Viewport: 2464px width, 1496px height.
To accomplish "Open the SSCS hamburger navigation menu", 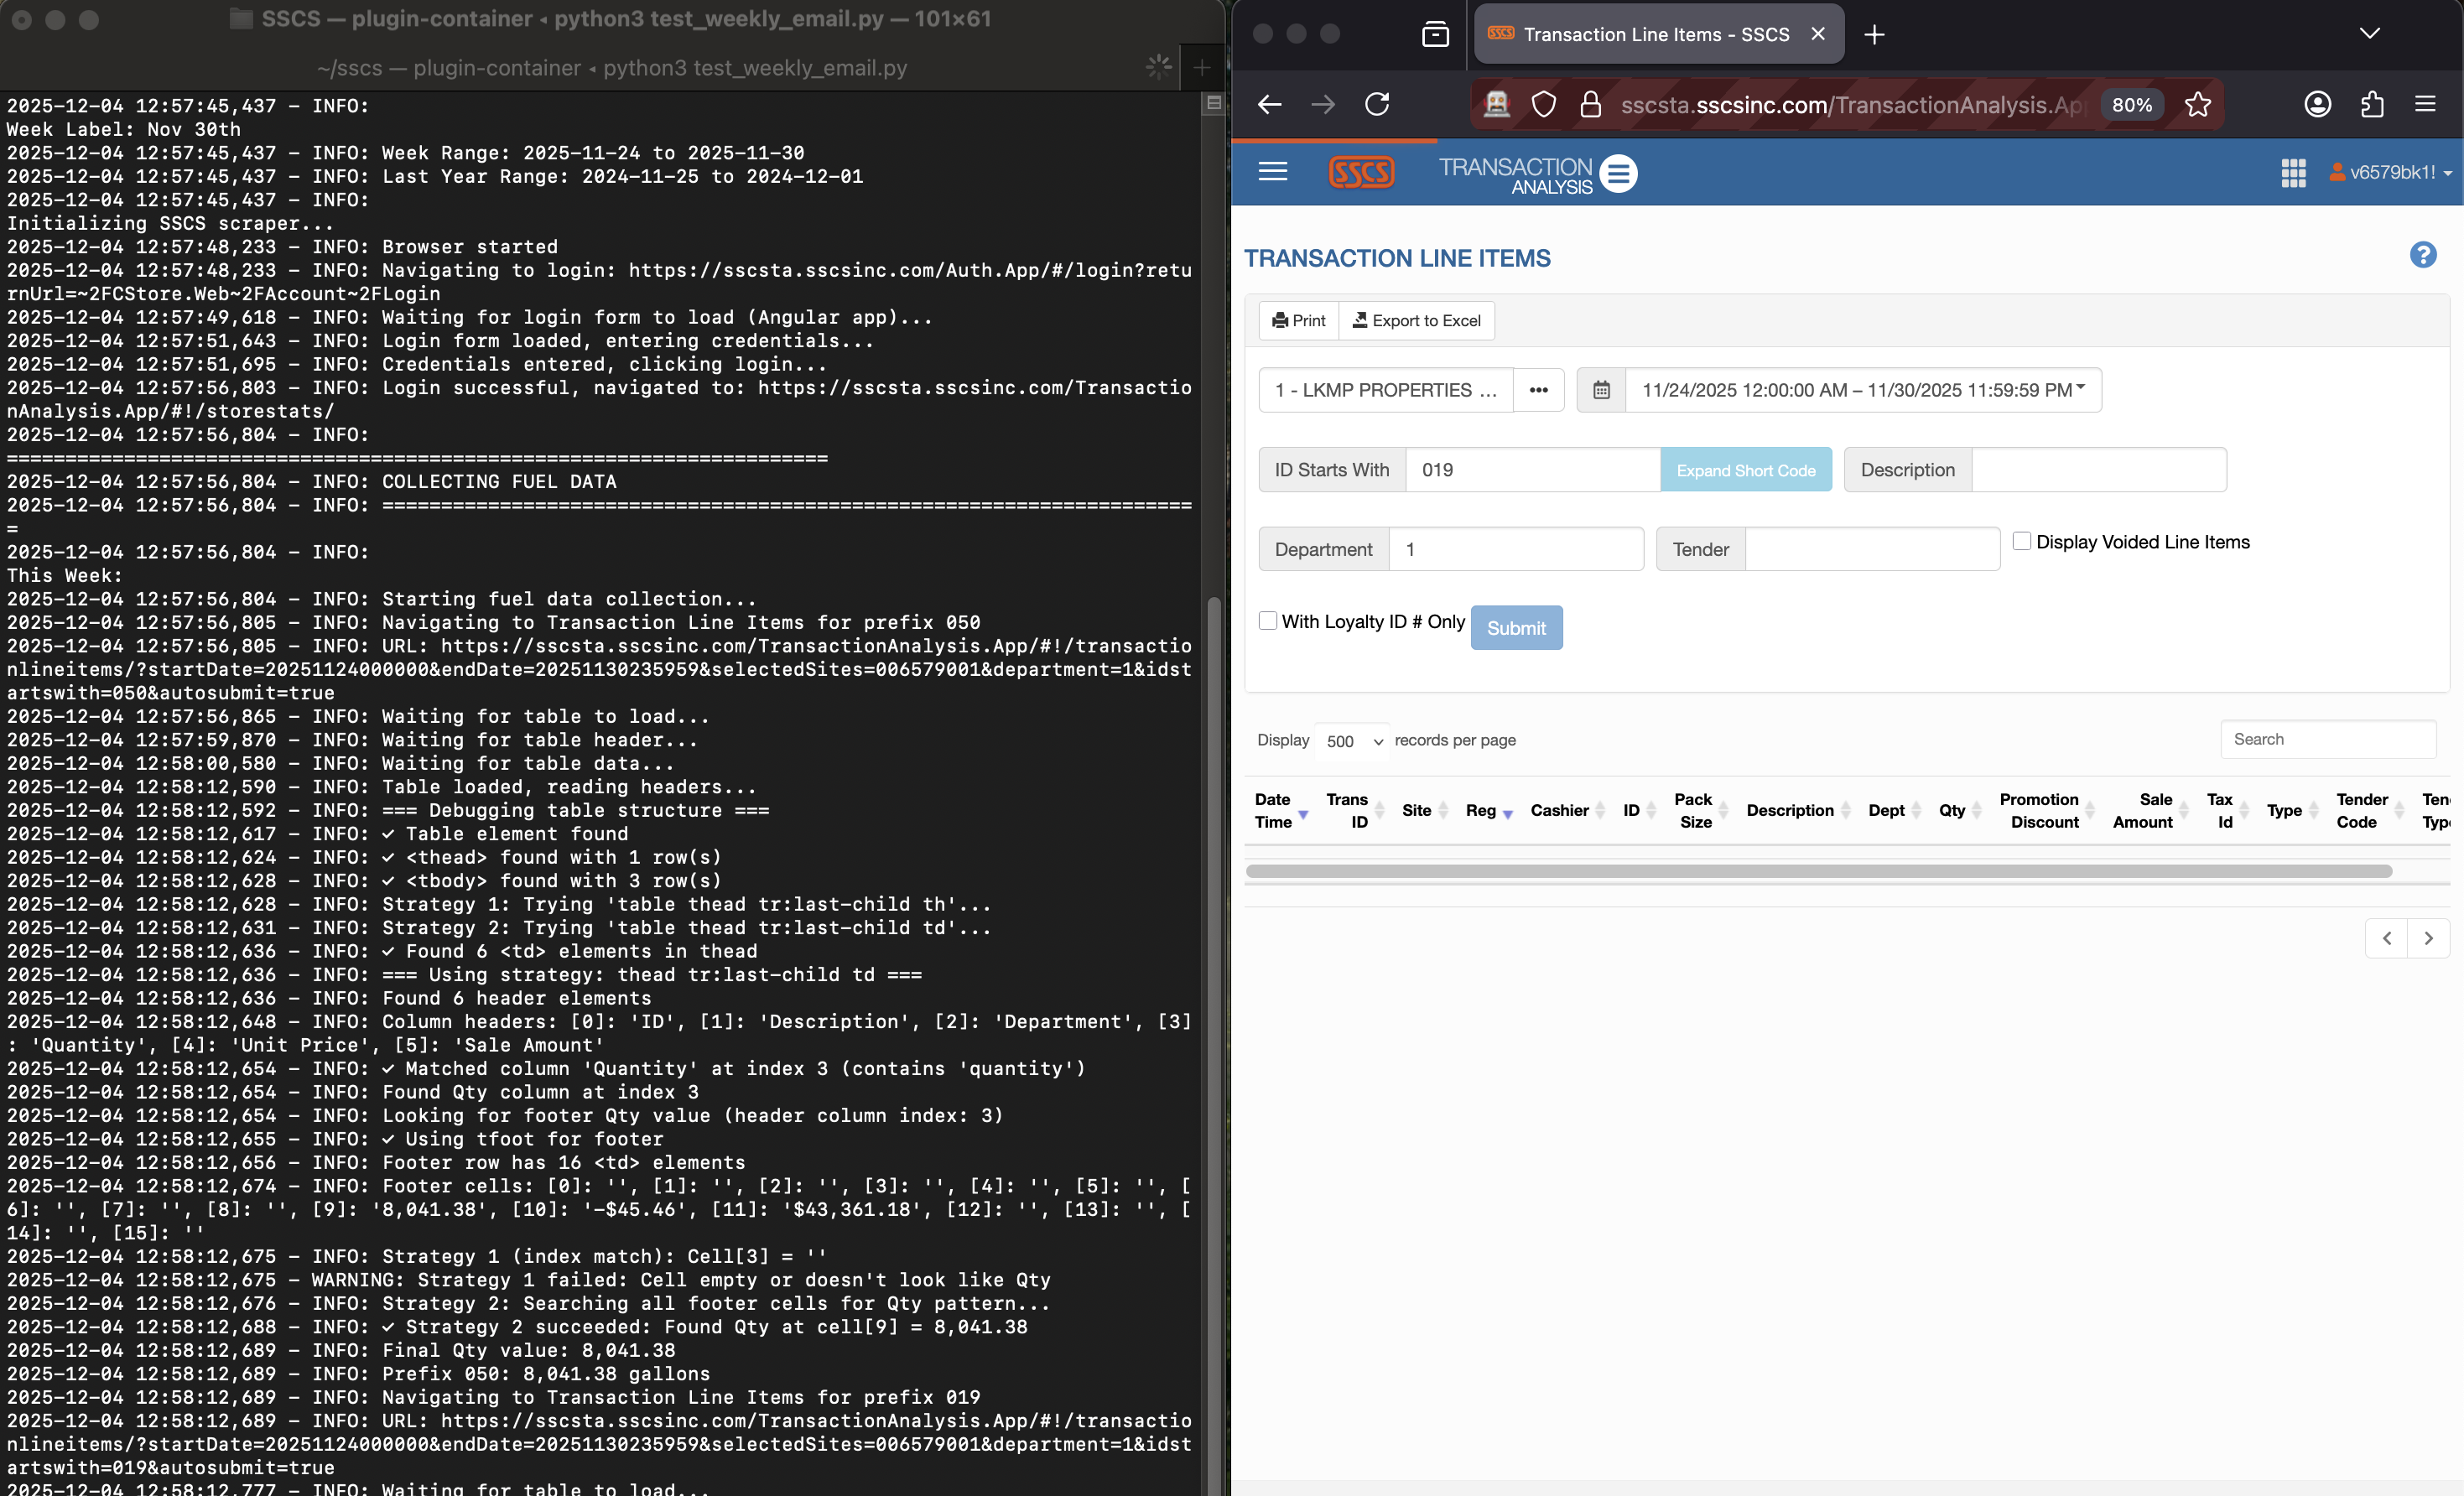I will click(1272, 171).
